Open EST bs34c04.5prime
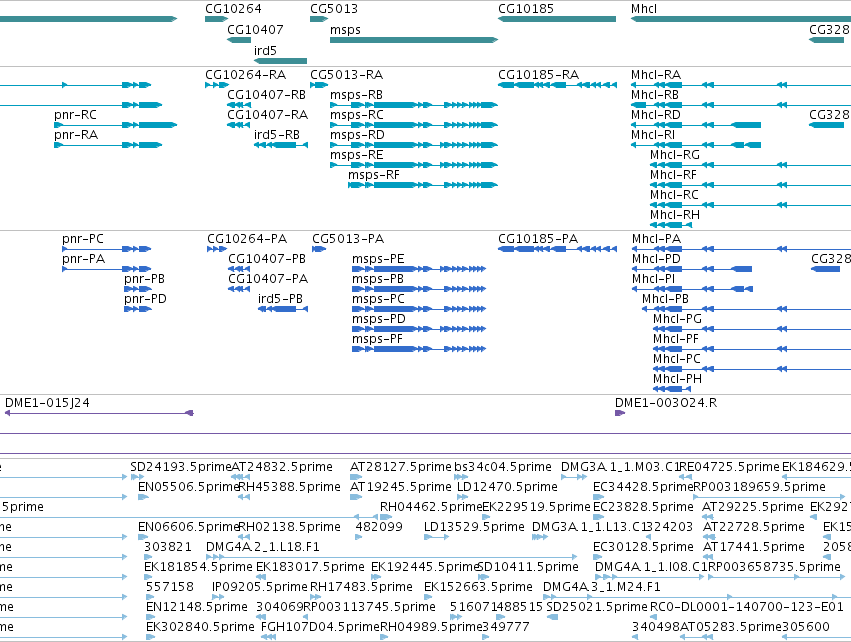This screenshot has width=851, height=642. [503, 467]
